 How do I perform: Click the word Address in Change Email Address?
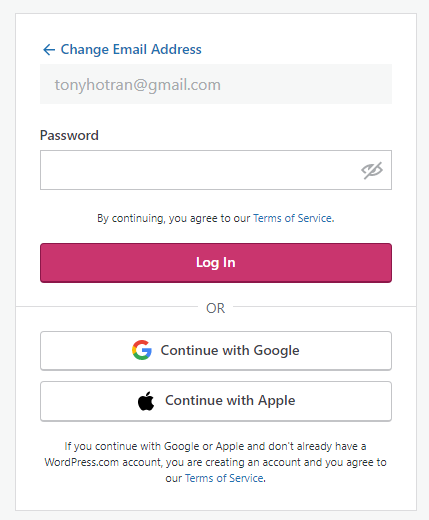pyautogui.click(x=176, y=49)
